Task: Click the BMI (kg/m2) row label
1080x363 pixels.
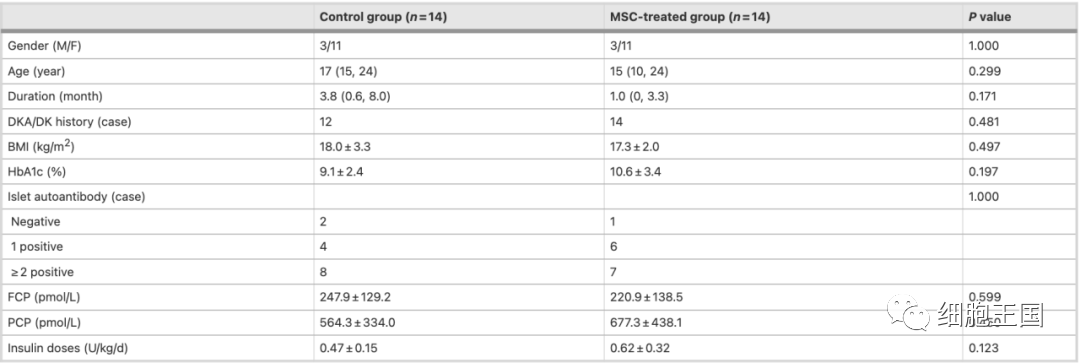Action: point(42,146)
